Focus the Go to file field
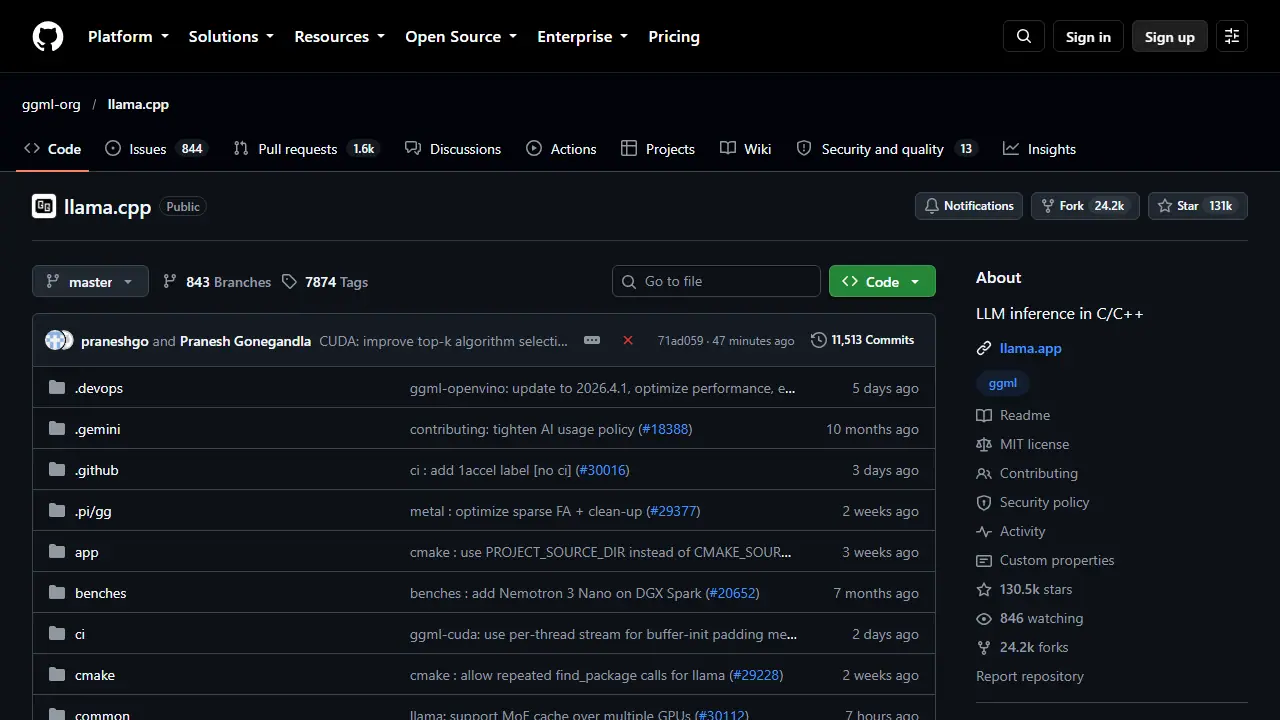Viewport: 1280px width, 720px height. [x=716, y=281]
